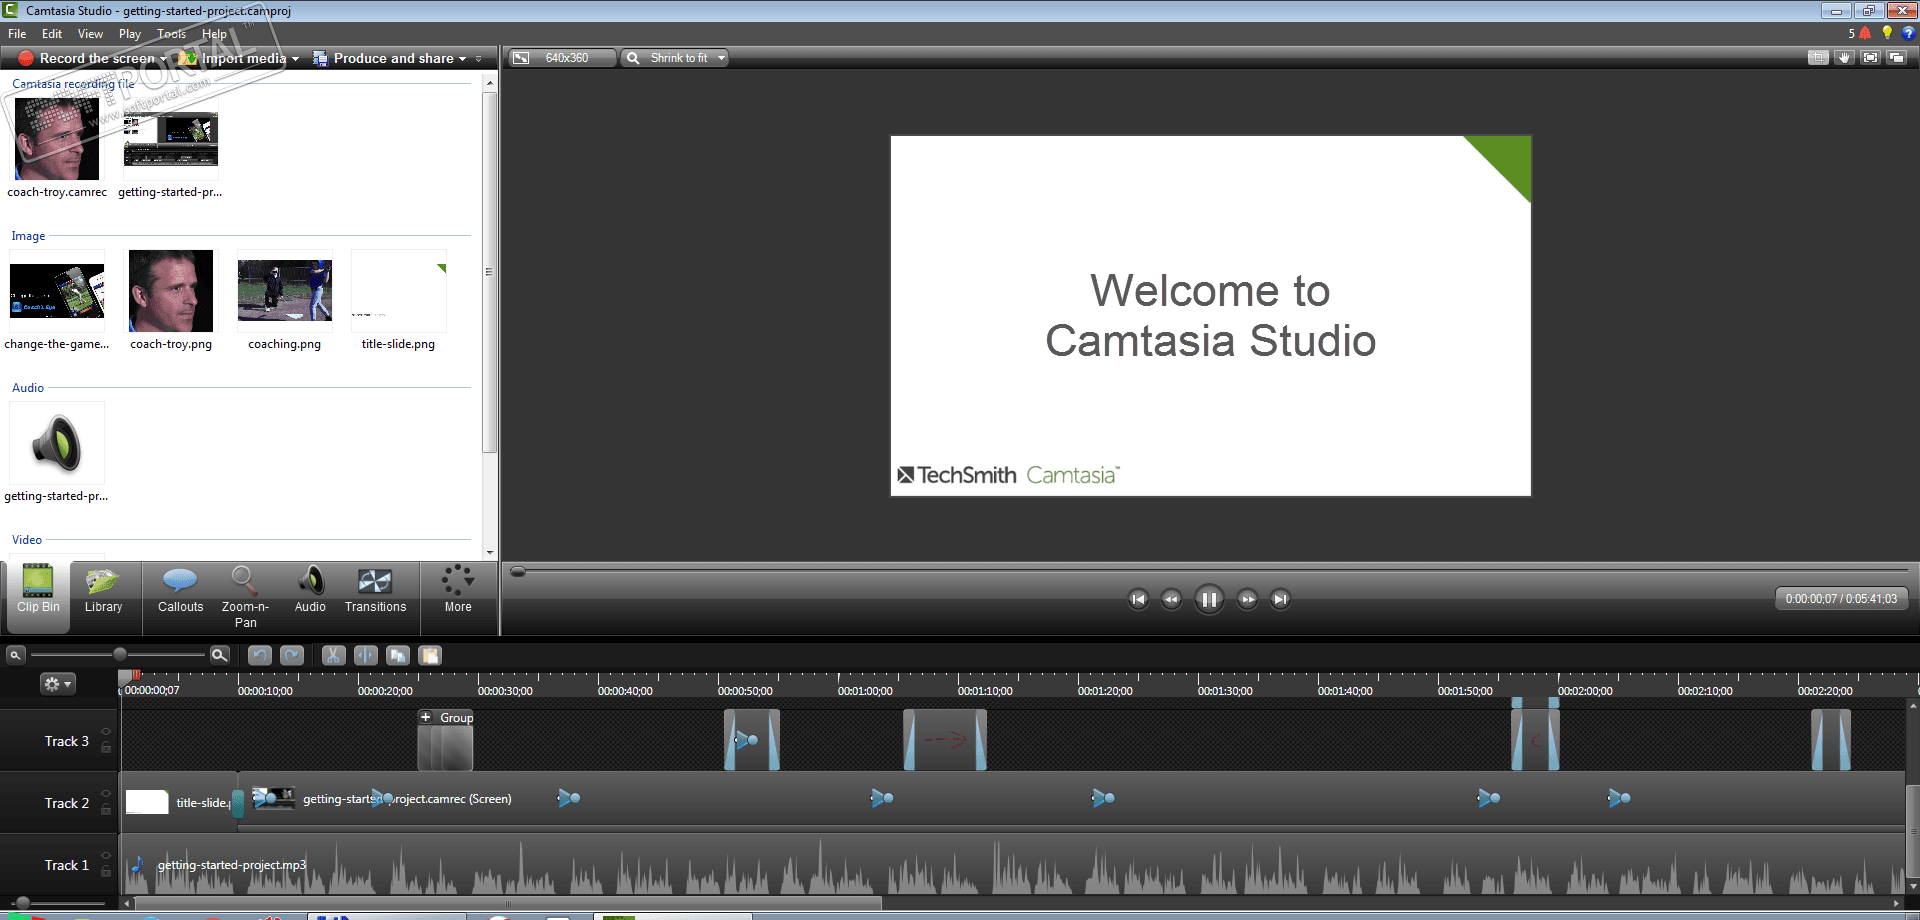Select the coach-troy.camrec thumbnail
The width and height of the screenshot is (1920, 920).
[x=57, y=138]
